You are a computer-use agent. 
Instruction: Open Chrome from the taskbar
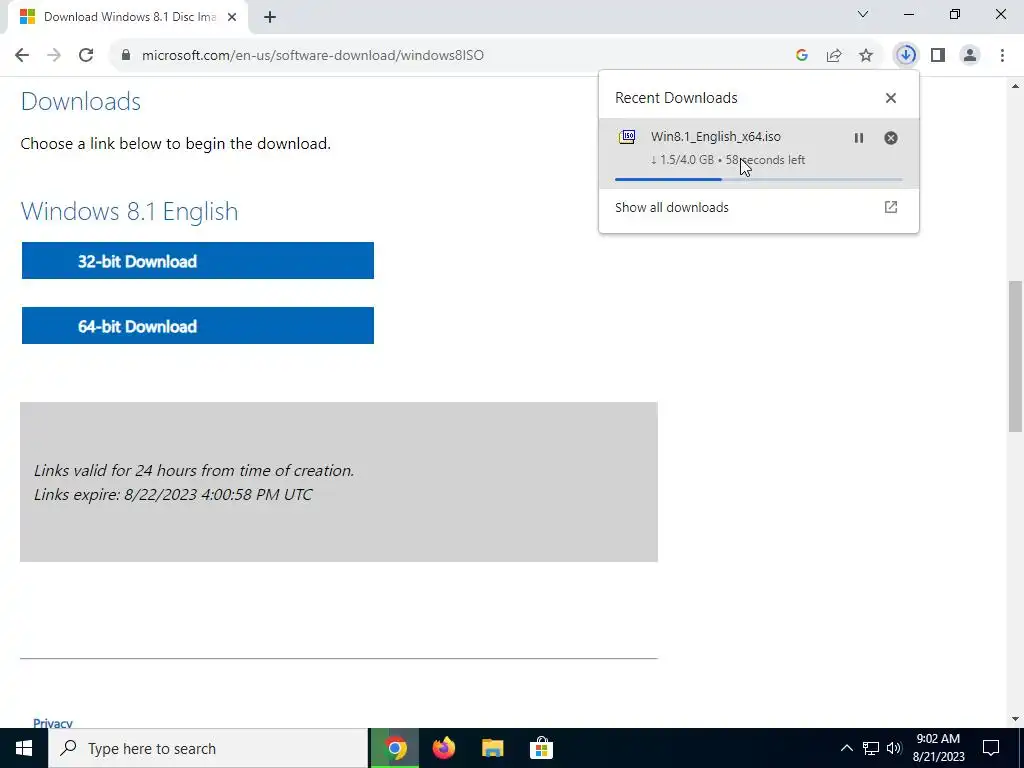[x=394, y=748]
